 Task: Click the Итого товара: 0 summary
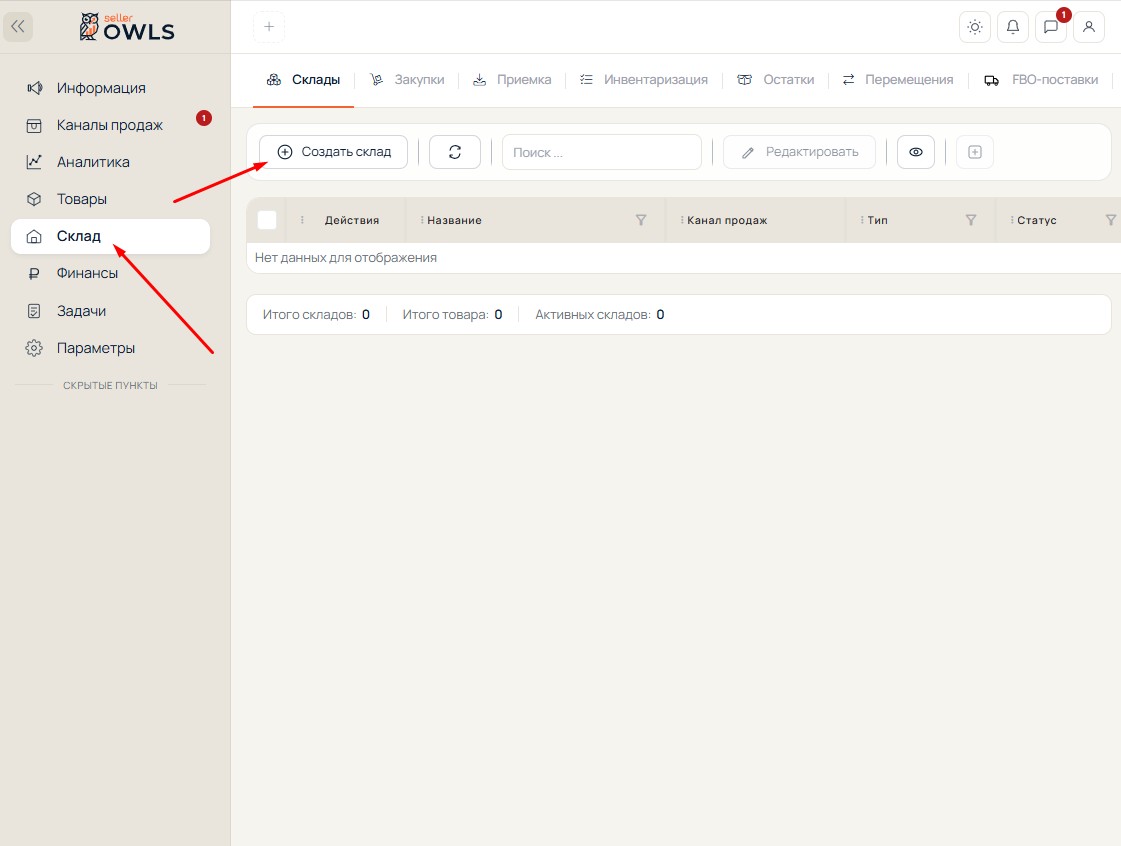453,315
